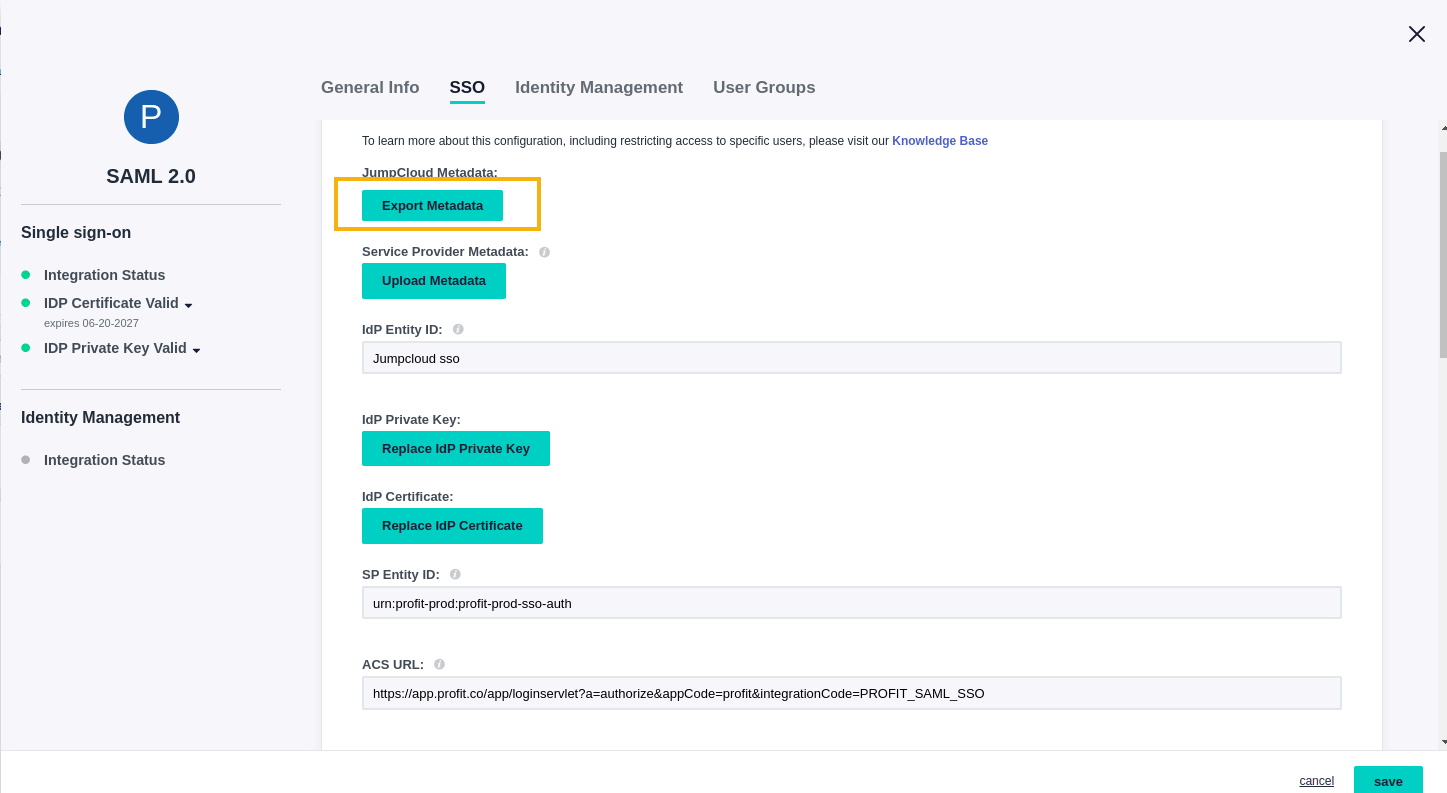Click Integration Status under left Identity Management heading

[104, 460]
